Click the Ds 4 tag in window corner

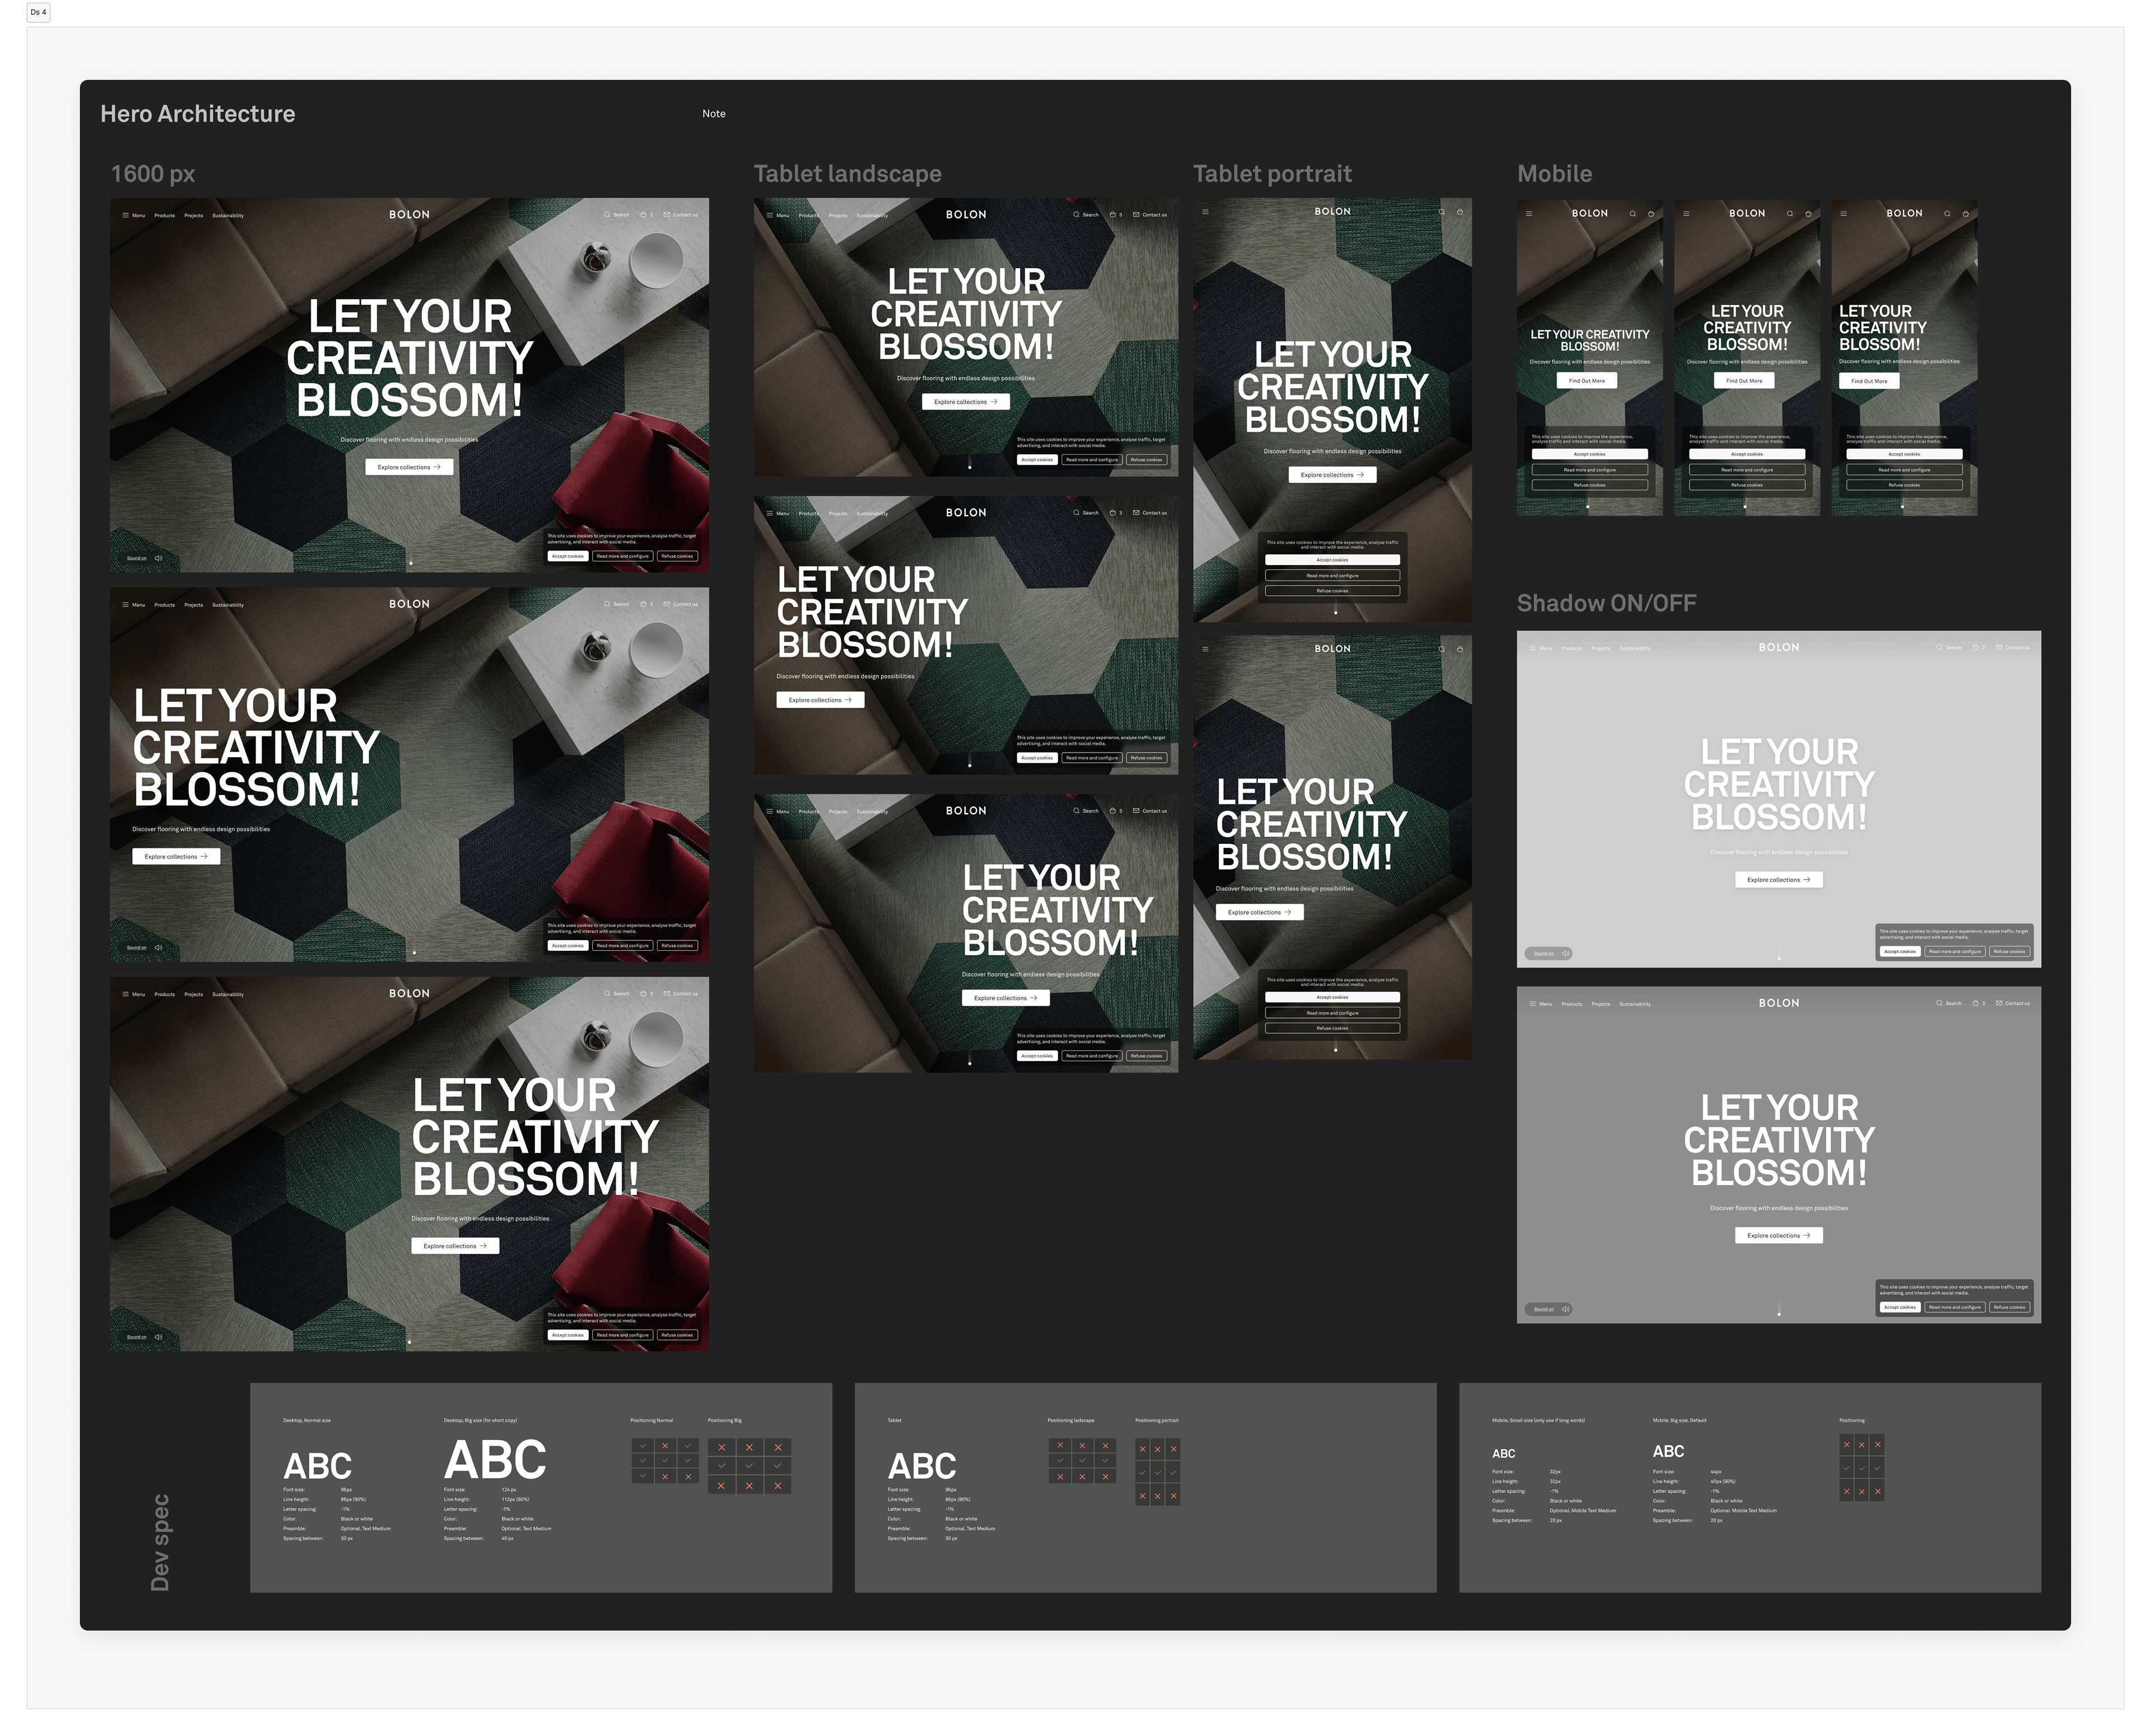[x=38, y=12]
